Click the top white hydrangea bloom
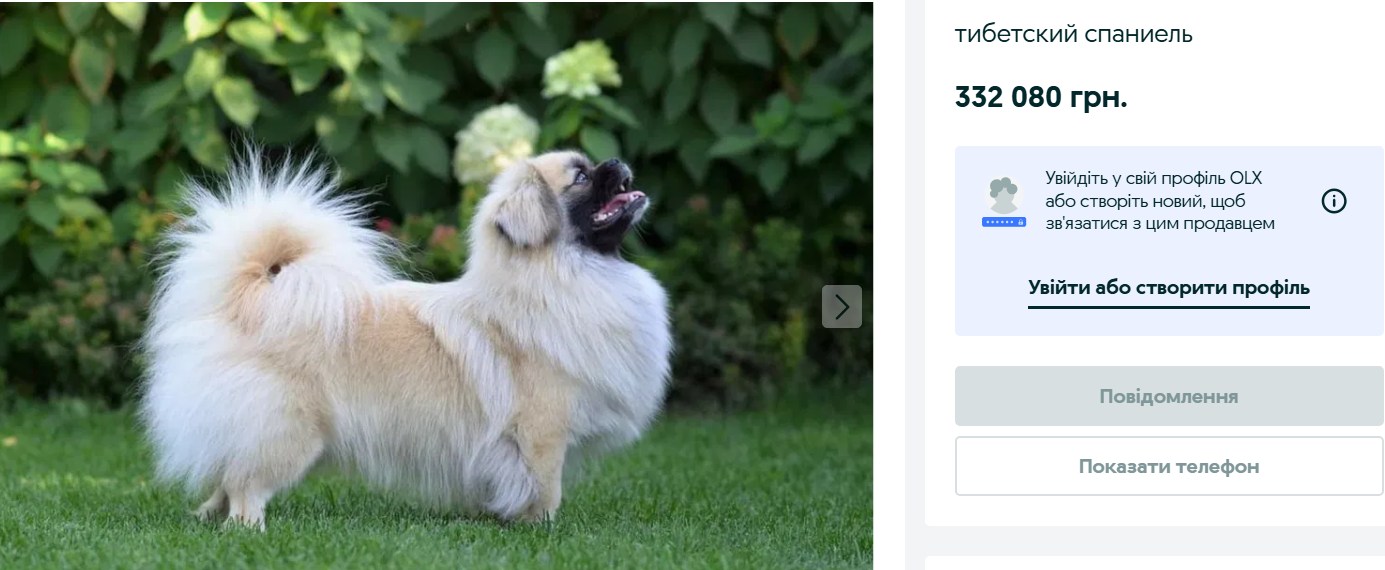Viewport: 1385px width, 570px height. pos(581,68)
